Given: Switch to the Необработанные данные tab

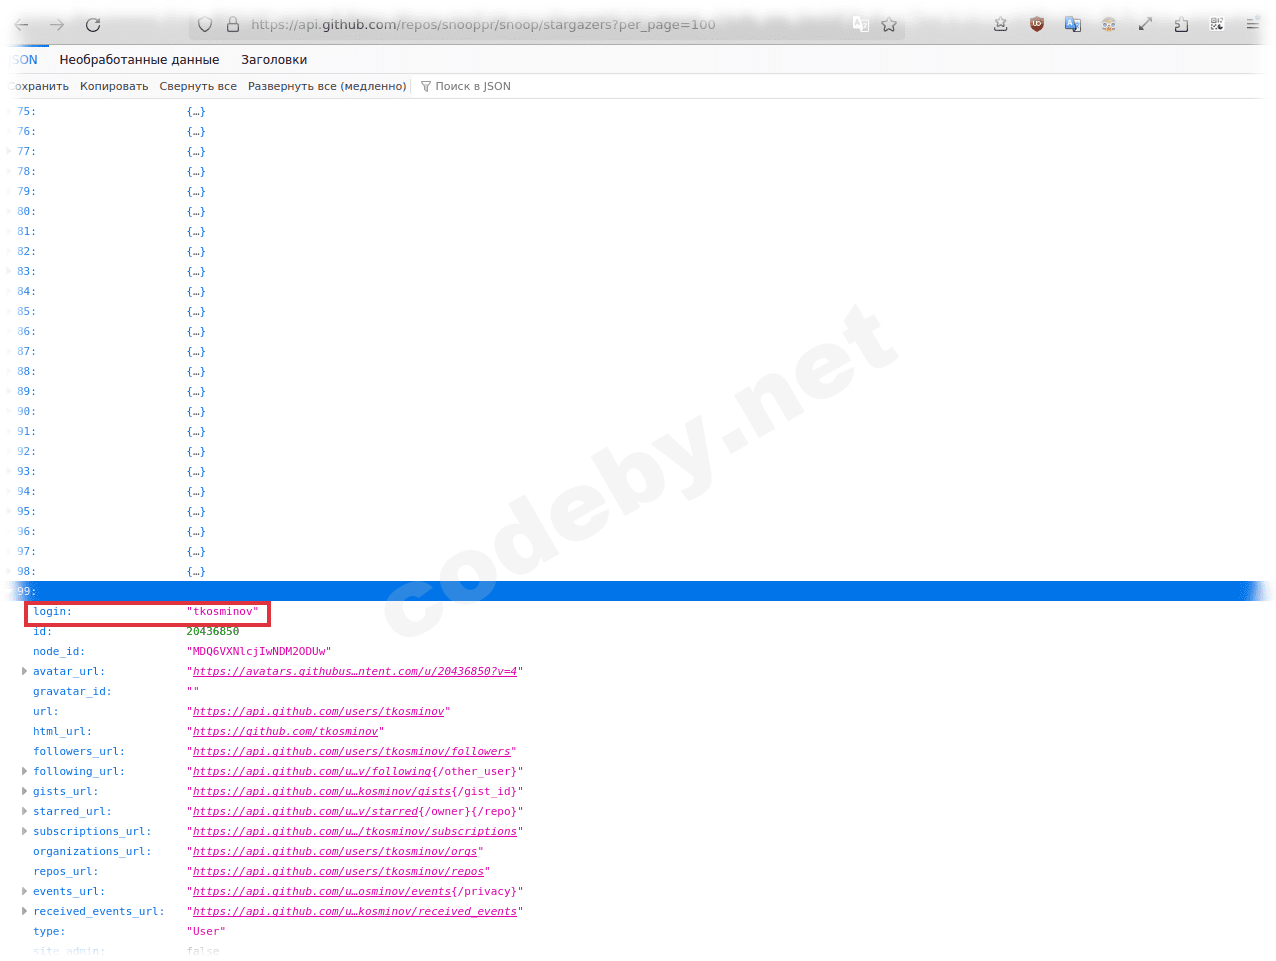Looking at the screenshot, I should coord(139,60).
